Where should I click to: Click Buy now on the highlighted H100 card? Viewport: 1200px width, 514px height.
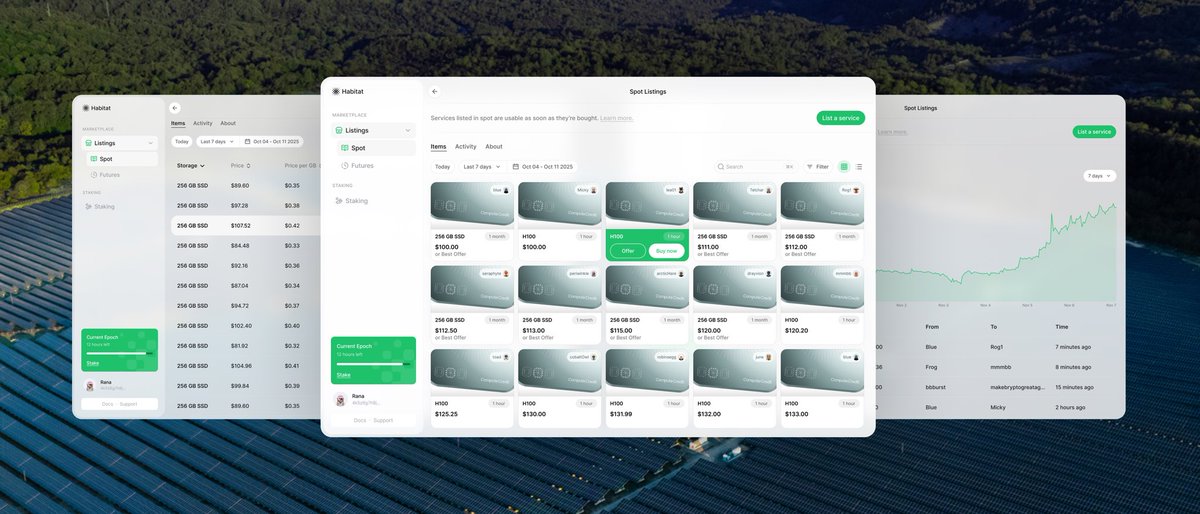pyautogui.click(x=665, y=251)
